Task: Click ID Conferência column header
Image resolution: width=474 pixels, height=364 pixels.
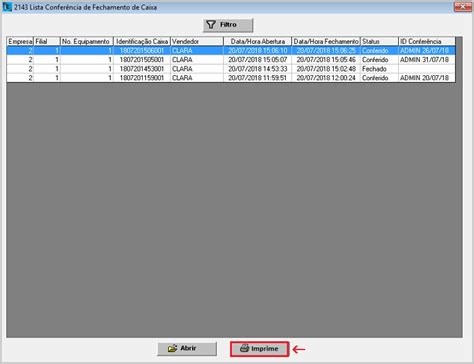Action: [427, 41]
